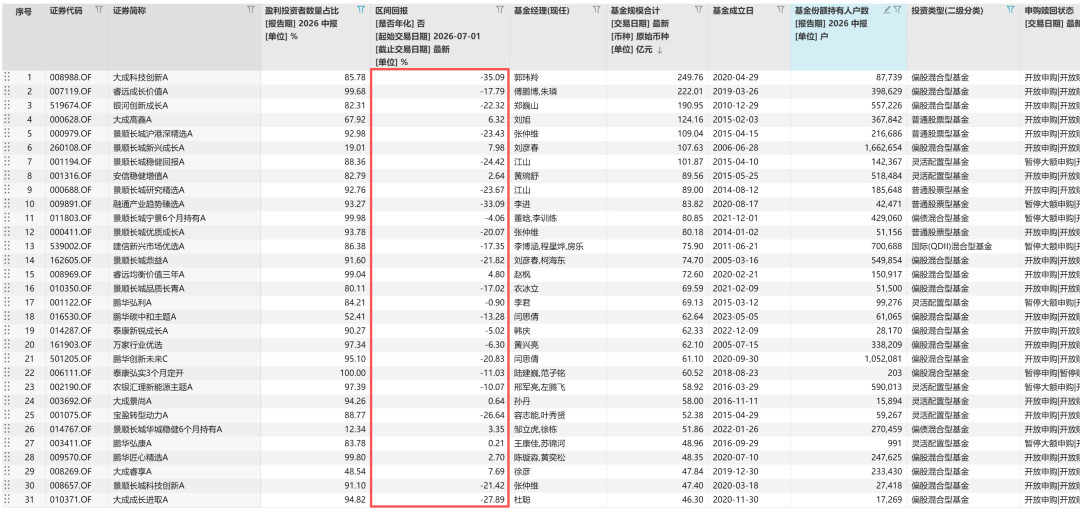Viewport: 1080px width, 508px height.
Task: Click the drag handle of row 22 泰康弘实3个月定开
Action: 8,372
